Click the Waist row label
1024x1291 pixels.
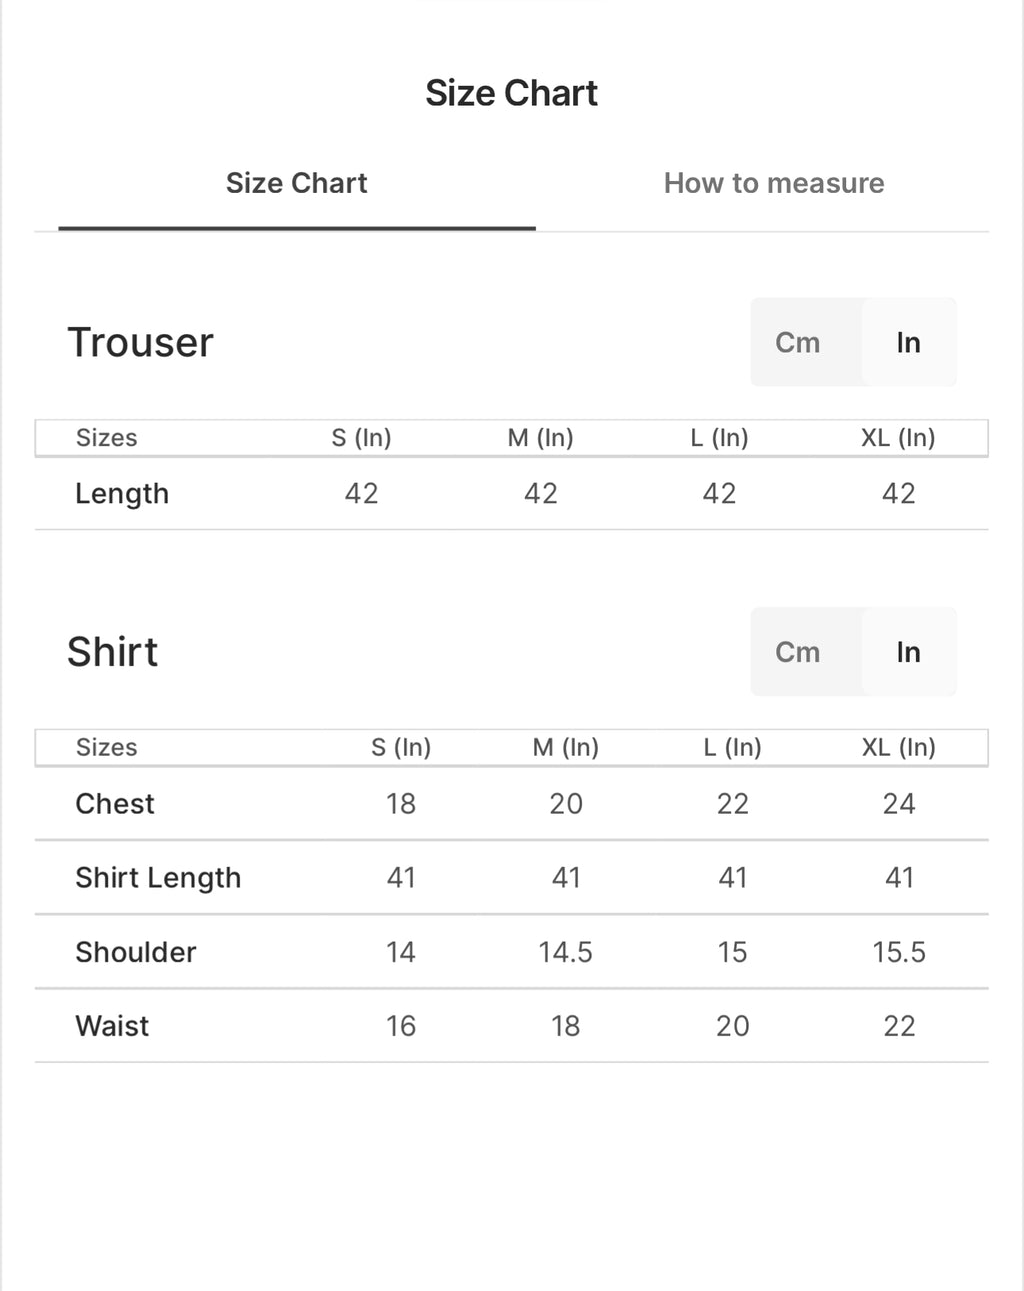112,1026
